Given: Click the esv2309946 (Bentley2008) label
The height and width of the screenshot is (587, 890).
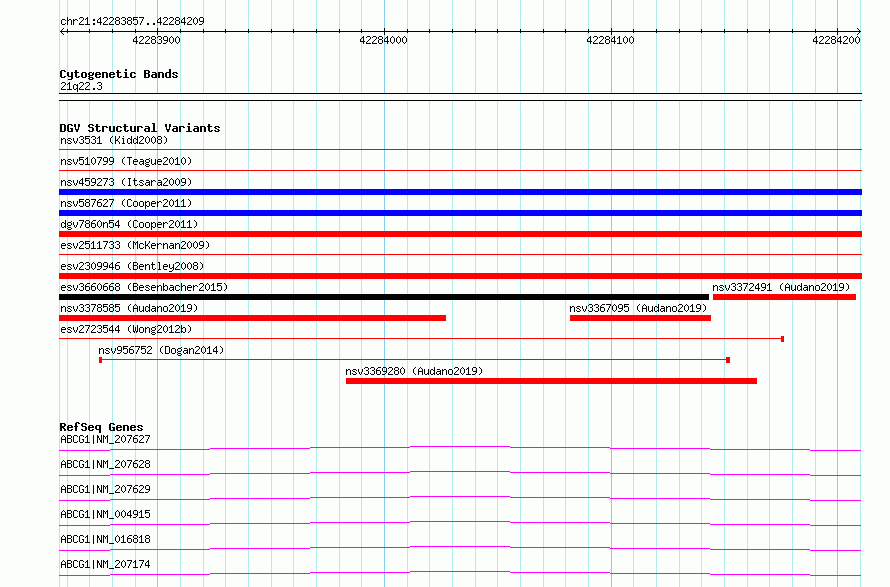Looking at the screenshot, I should click(x=132, y=266).
